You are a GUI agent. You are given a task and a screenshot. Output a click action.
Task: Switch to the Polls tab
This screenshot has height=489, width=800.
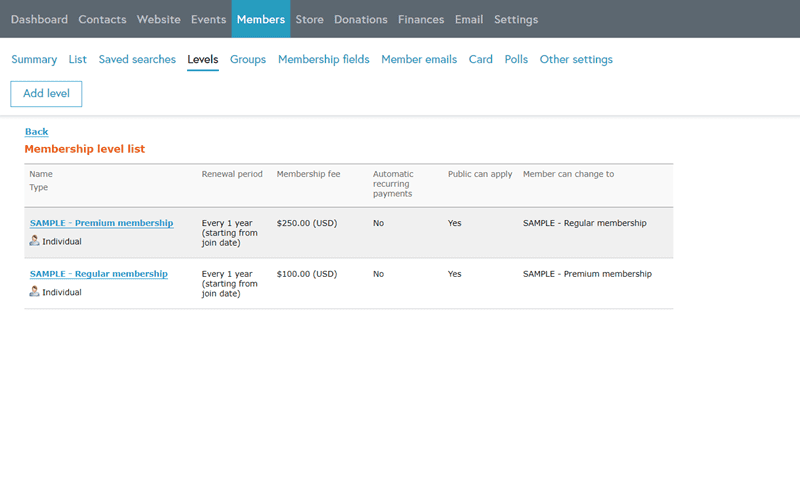tap(516, 59)
